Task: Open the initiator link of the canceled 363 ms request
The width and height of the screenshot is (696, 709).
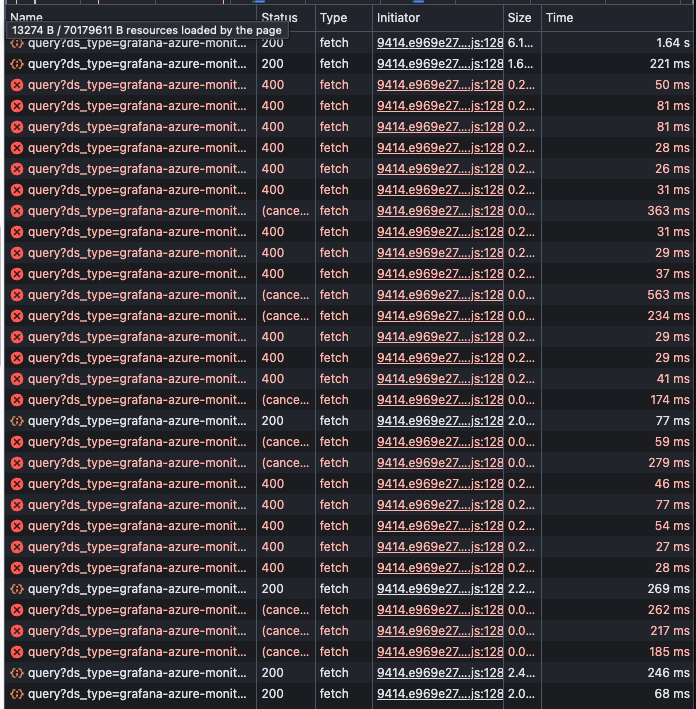Action: (x=440, y=211)
